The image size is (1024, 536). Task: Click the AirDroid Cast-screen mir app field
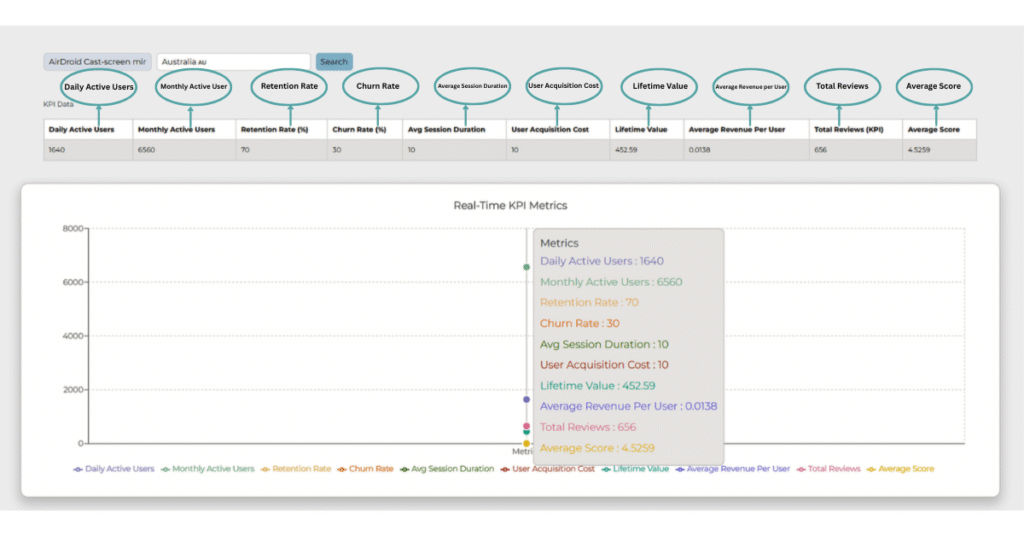(x=97, y=62)
